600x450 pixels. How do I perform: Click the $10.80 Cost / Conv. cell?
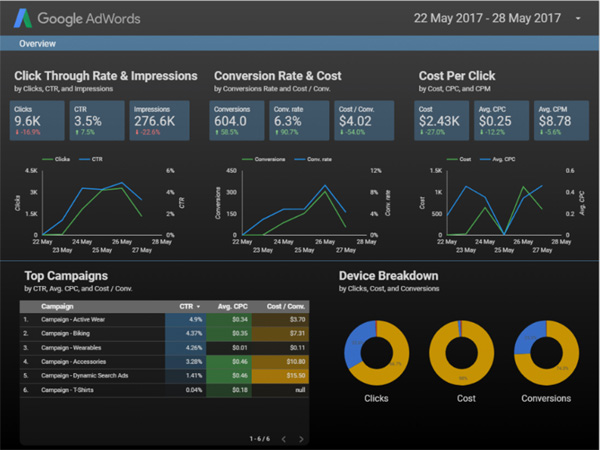pos(280,362)
